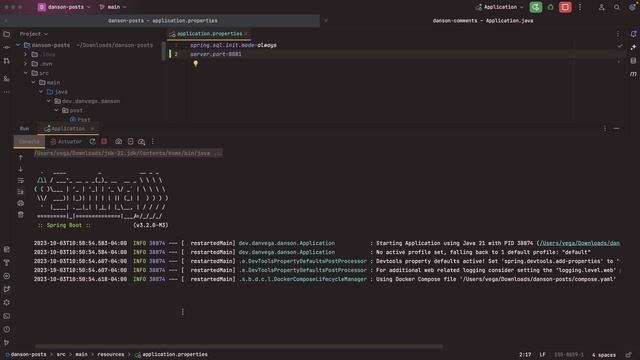Viewport: 640px width, 360px height.
Task: Open danson-posts project dropdown
Action: [x=64, y=7]
